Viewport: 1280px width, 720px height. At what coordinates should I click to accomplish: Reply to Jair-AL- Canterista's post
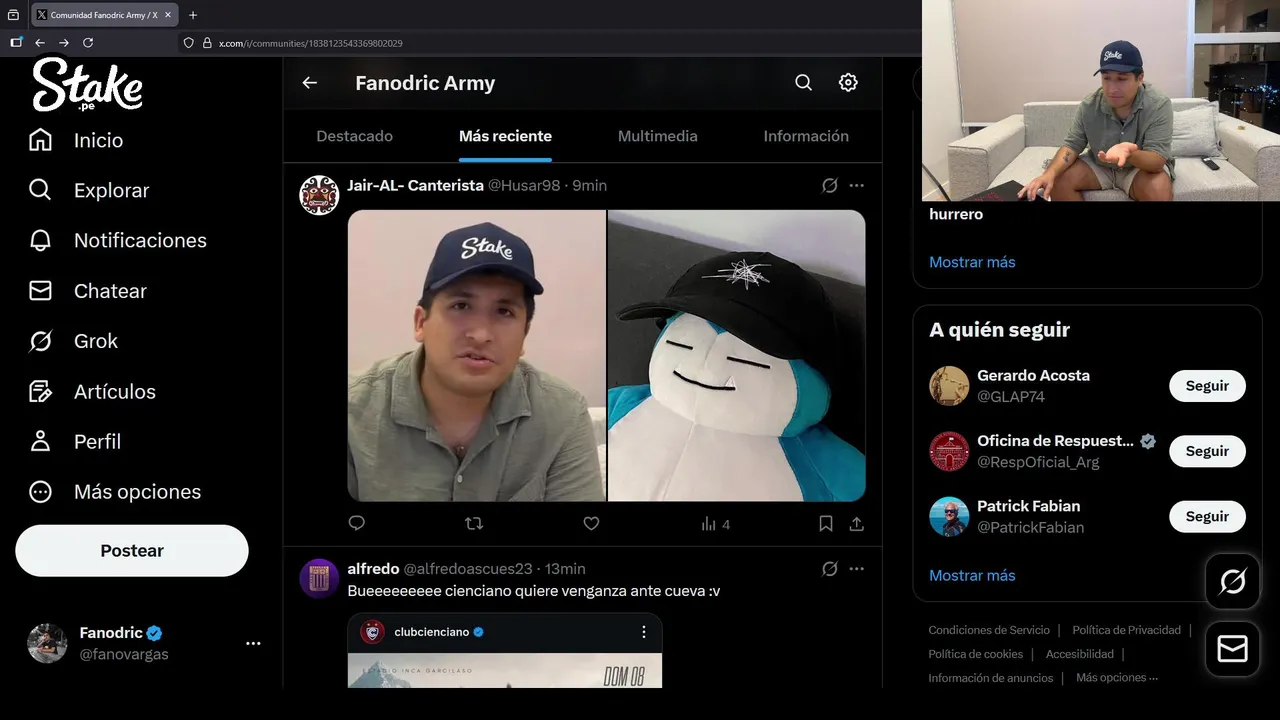tap(357, 523)
